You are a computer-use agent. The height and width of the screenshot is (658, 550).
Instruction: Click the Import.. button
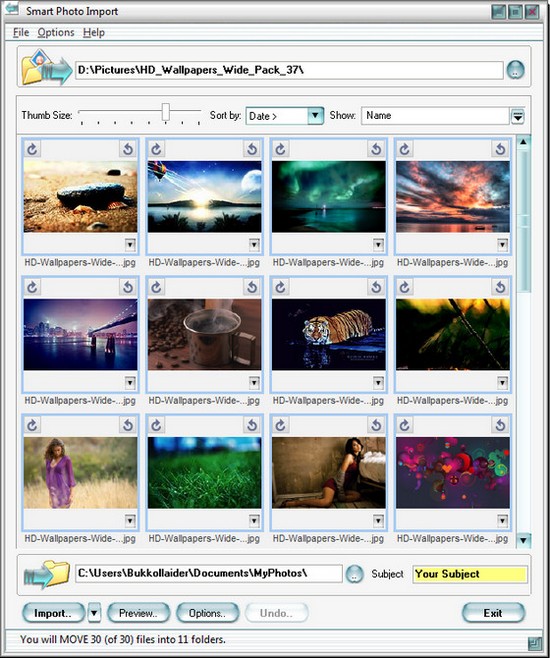click(x=53, y=613)
